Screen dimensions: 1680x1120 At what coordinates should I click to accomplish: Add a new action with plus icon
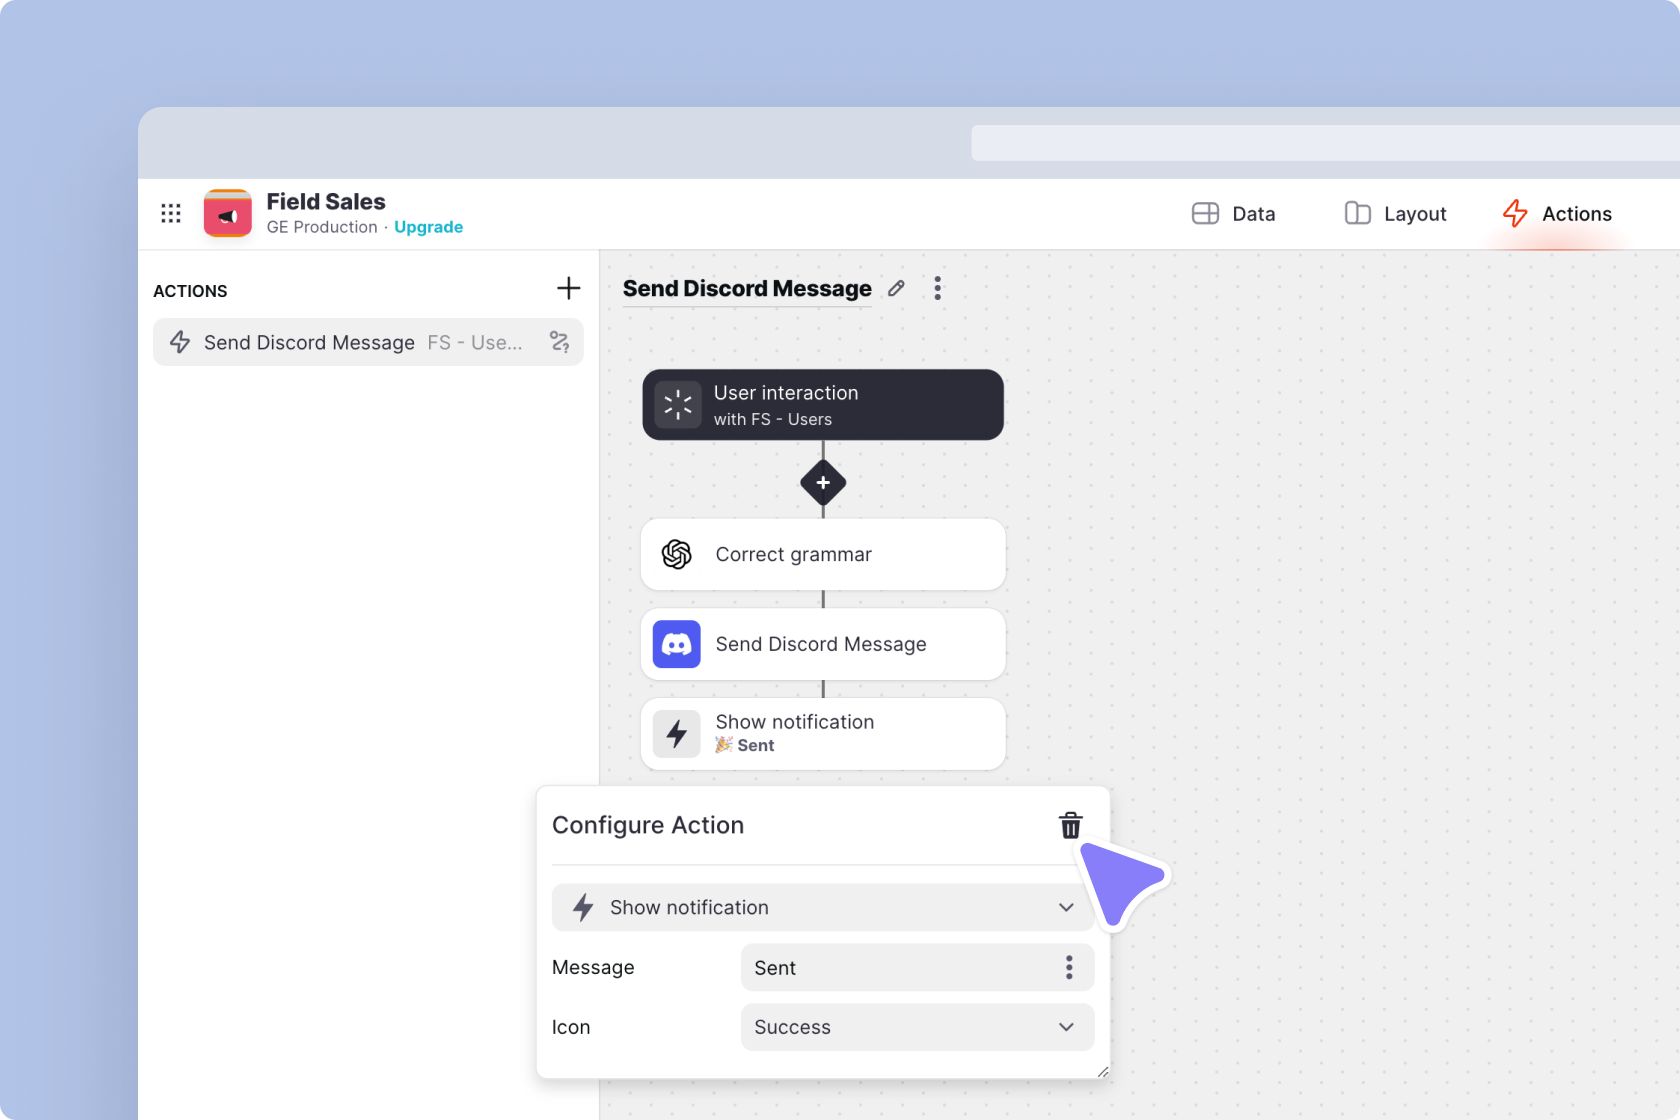click(x=568, y=289)
